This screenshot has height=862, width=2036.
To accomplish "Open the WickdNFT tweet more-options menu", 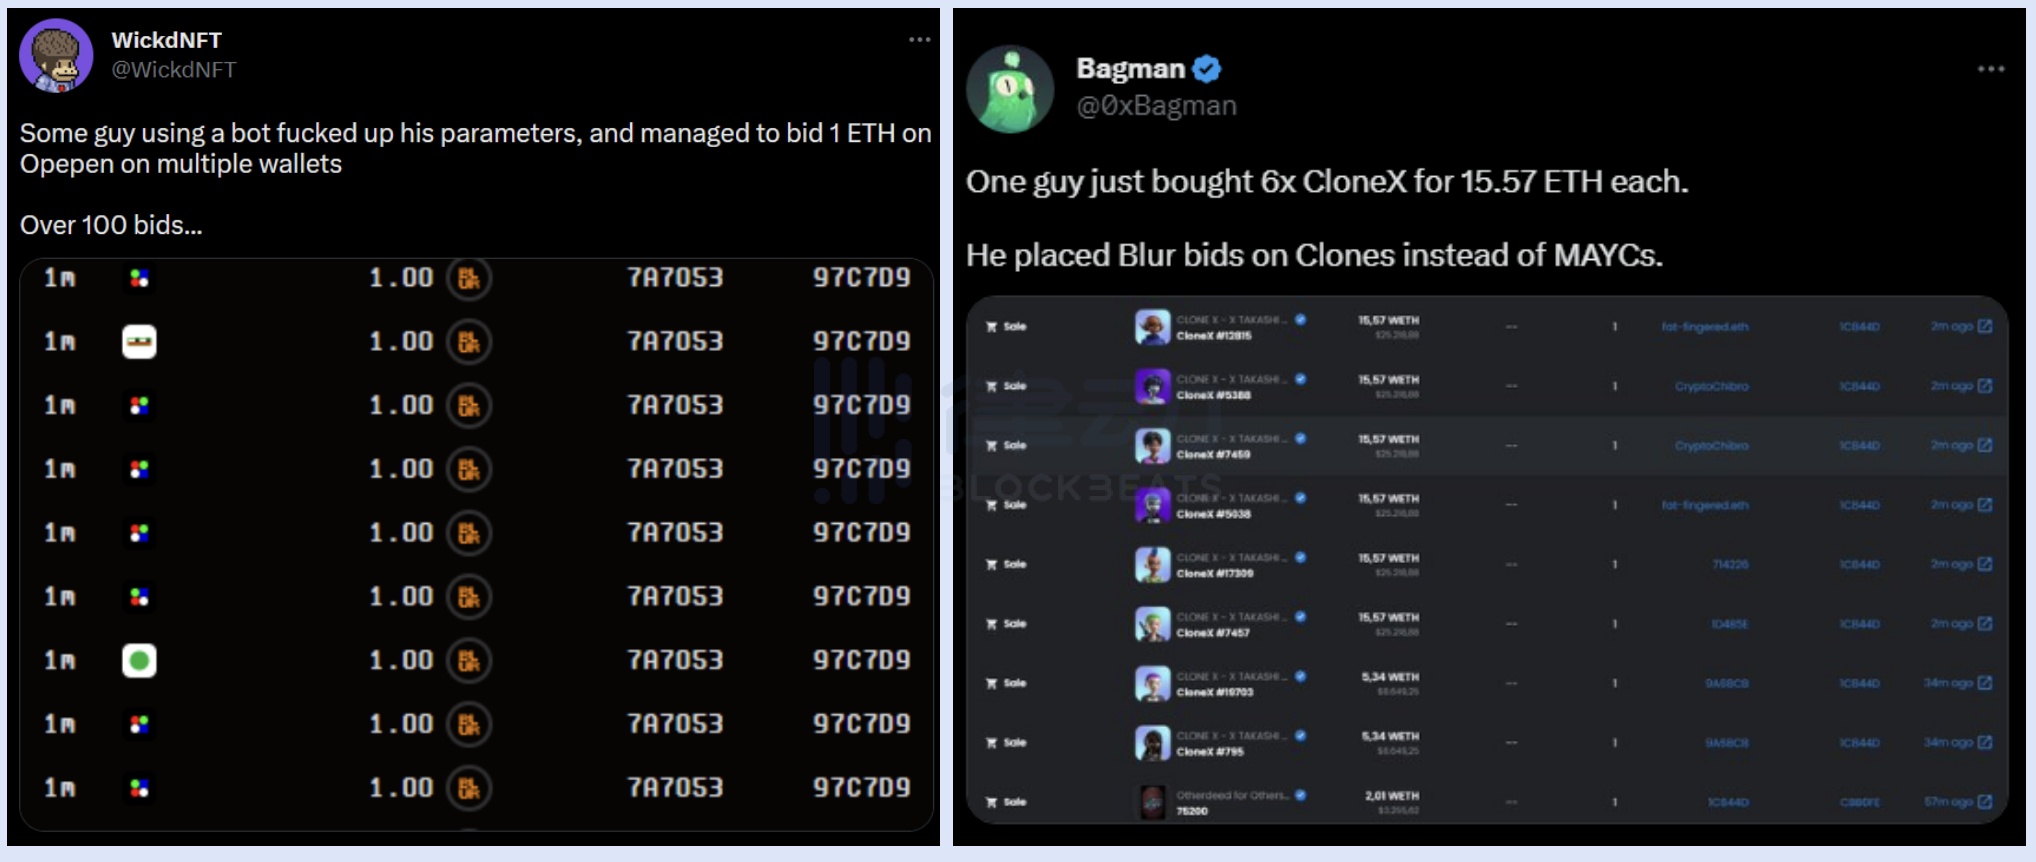I will [x=919, y=40].
